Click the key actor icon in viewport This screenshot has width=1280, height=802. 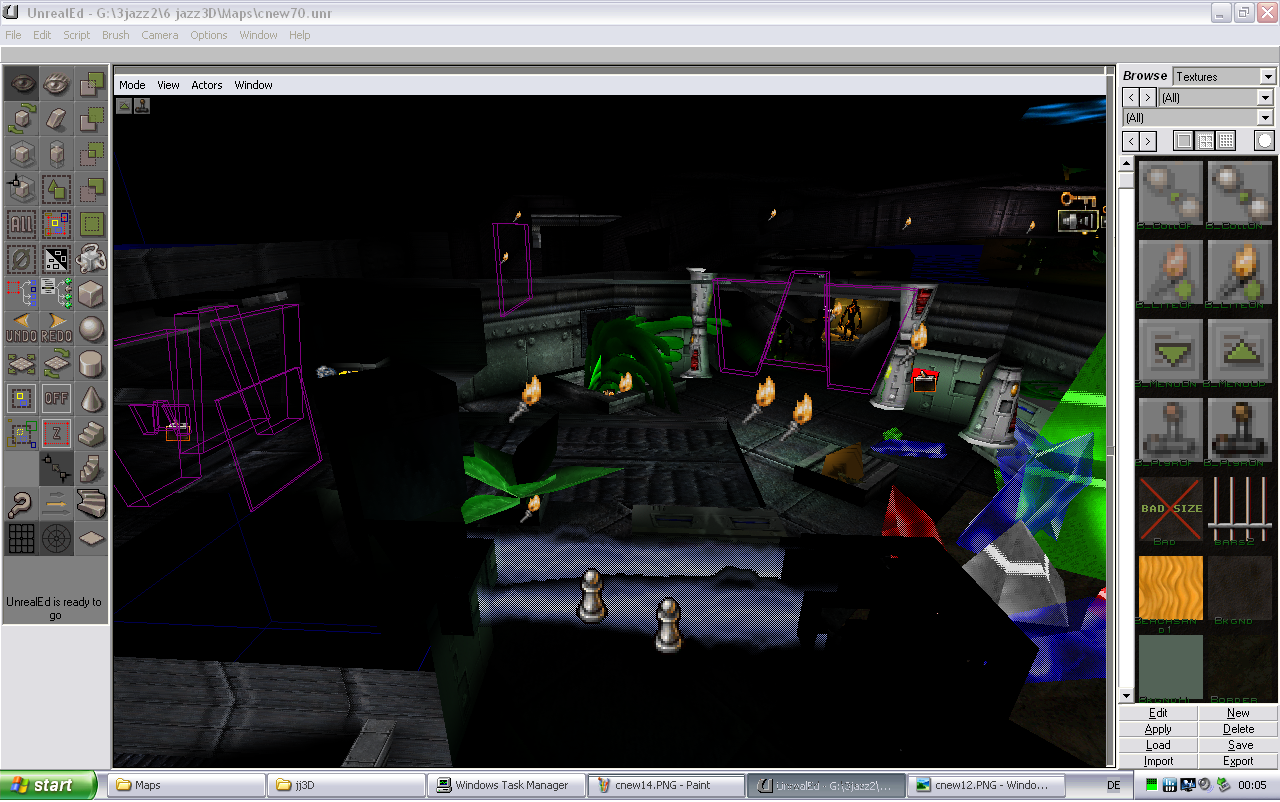click(1078, 199)
